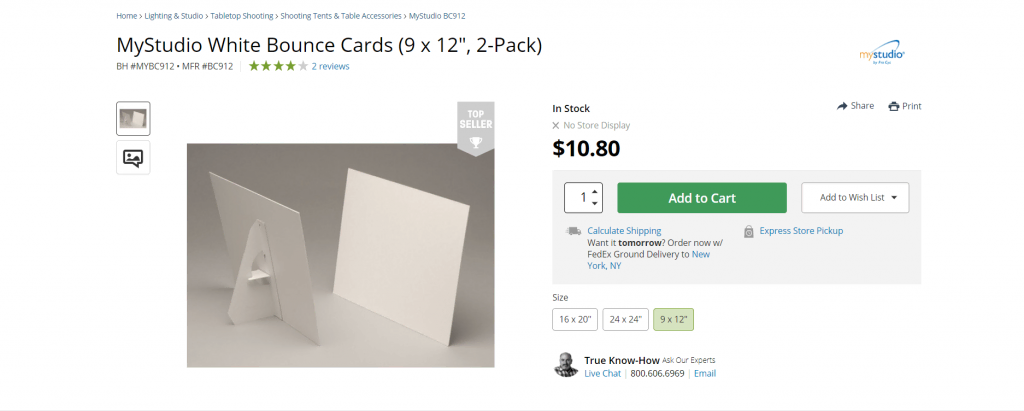This screenshot has height=411, width=1024.
Task: Click the shipping truck icon
Action: [x=573, y=231]
